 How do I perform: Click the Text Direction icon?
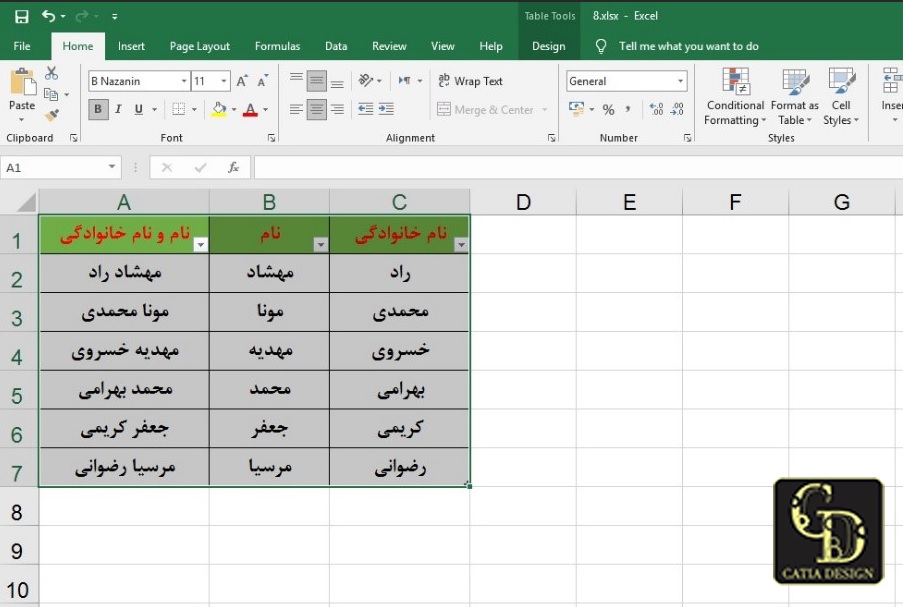click(x=405, y=81)
